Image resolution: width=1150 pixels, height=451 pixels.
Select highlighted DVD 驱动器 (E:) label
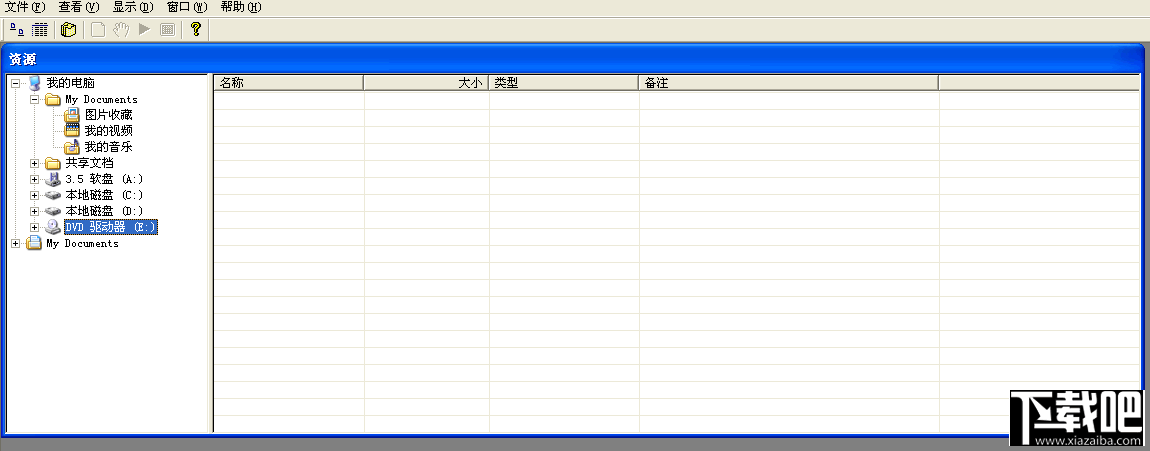pyautogui.click(x=111, y=227)
